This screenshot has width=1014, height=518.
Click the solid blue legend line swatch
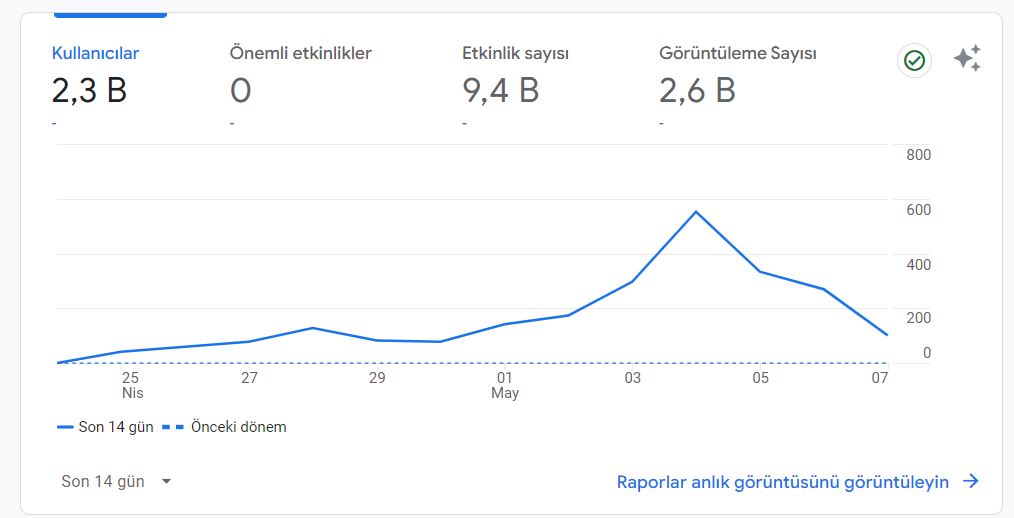point(65,427)
